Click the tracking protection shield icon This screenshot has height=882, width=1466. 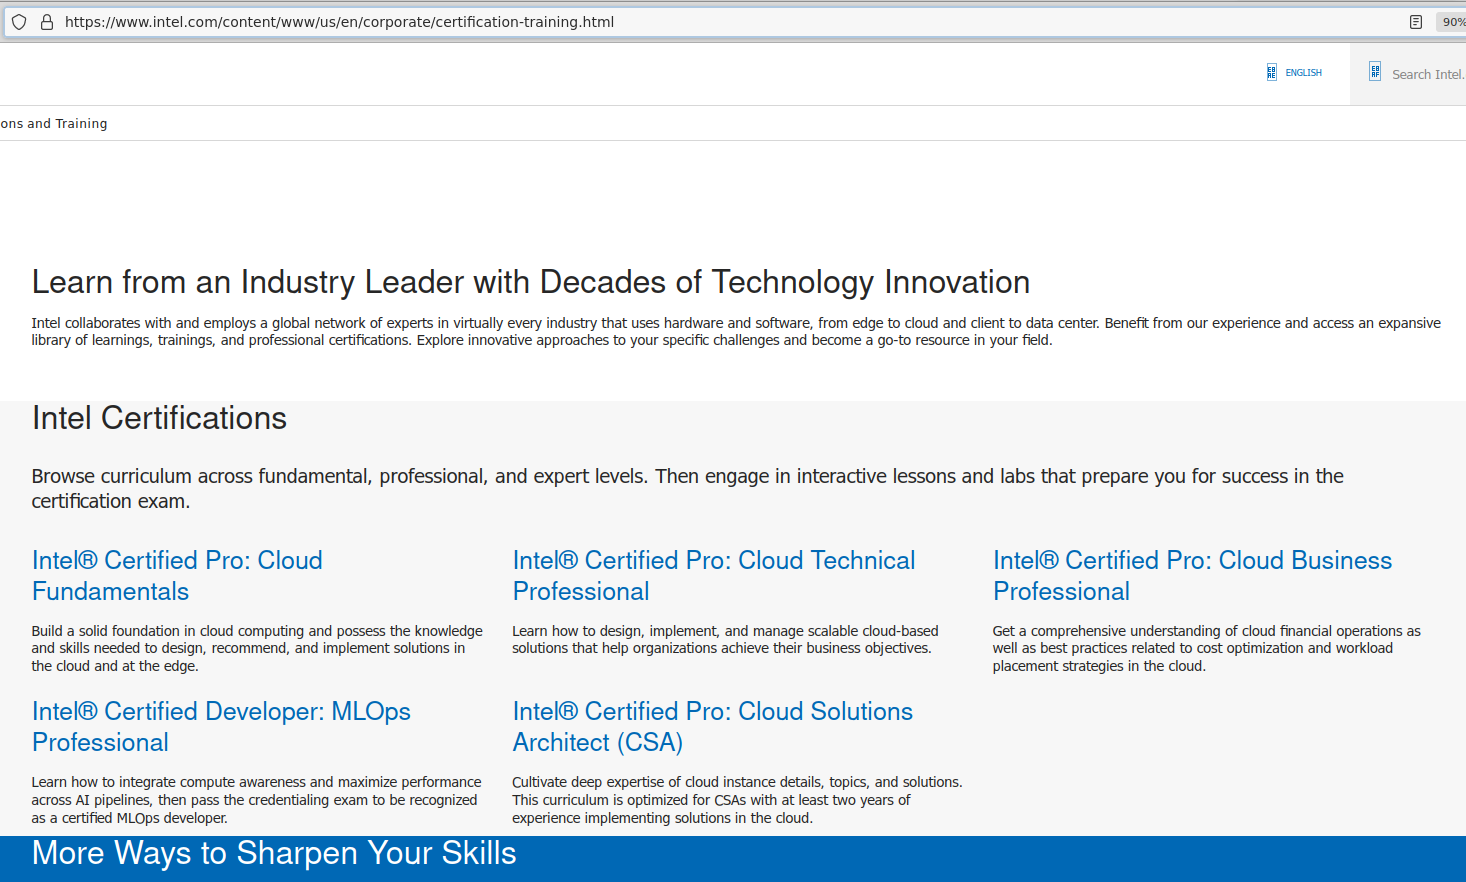pos(19,22)
